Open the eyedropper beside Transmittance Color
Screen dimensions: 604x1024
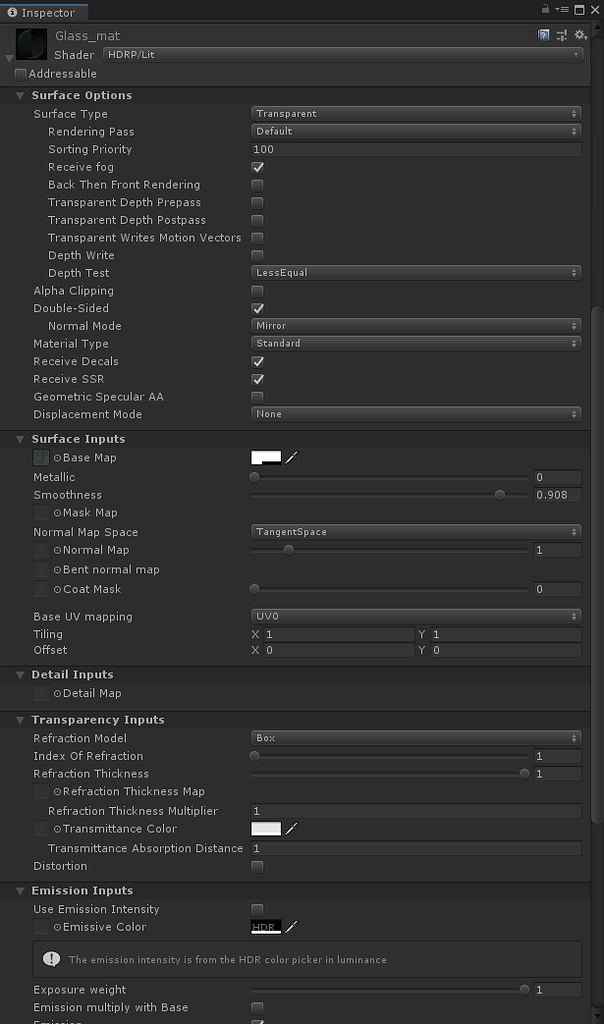click(x=290, y=828)
